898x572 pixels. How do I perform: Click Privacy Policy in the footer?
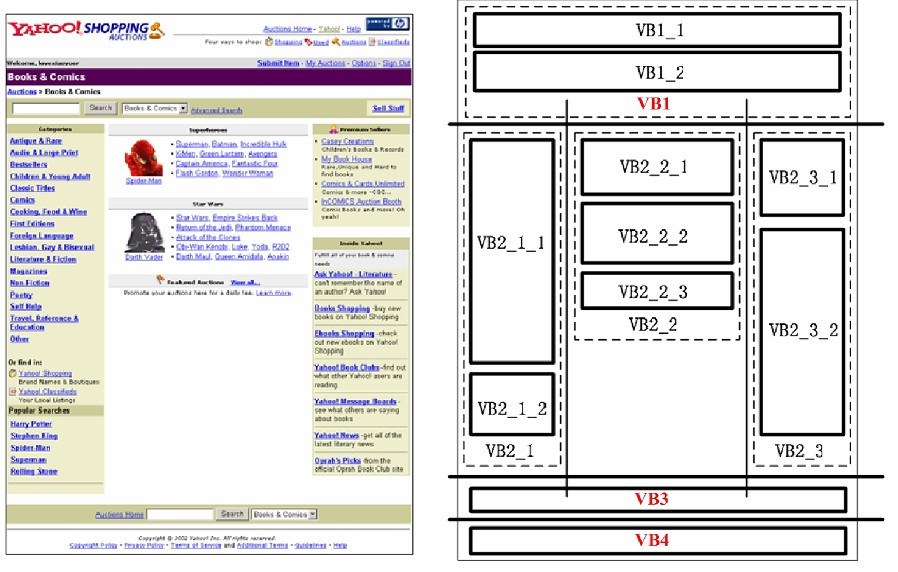point(144,546)
